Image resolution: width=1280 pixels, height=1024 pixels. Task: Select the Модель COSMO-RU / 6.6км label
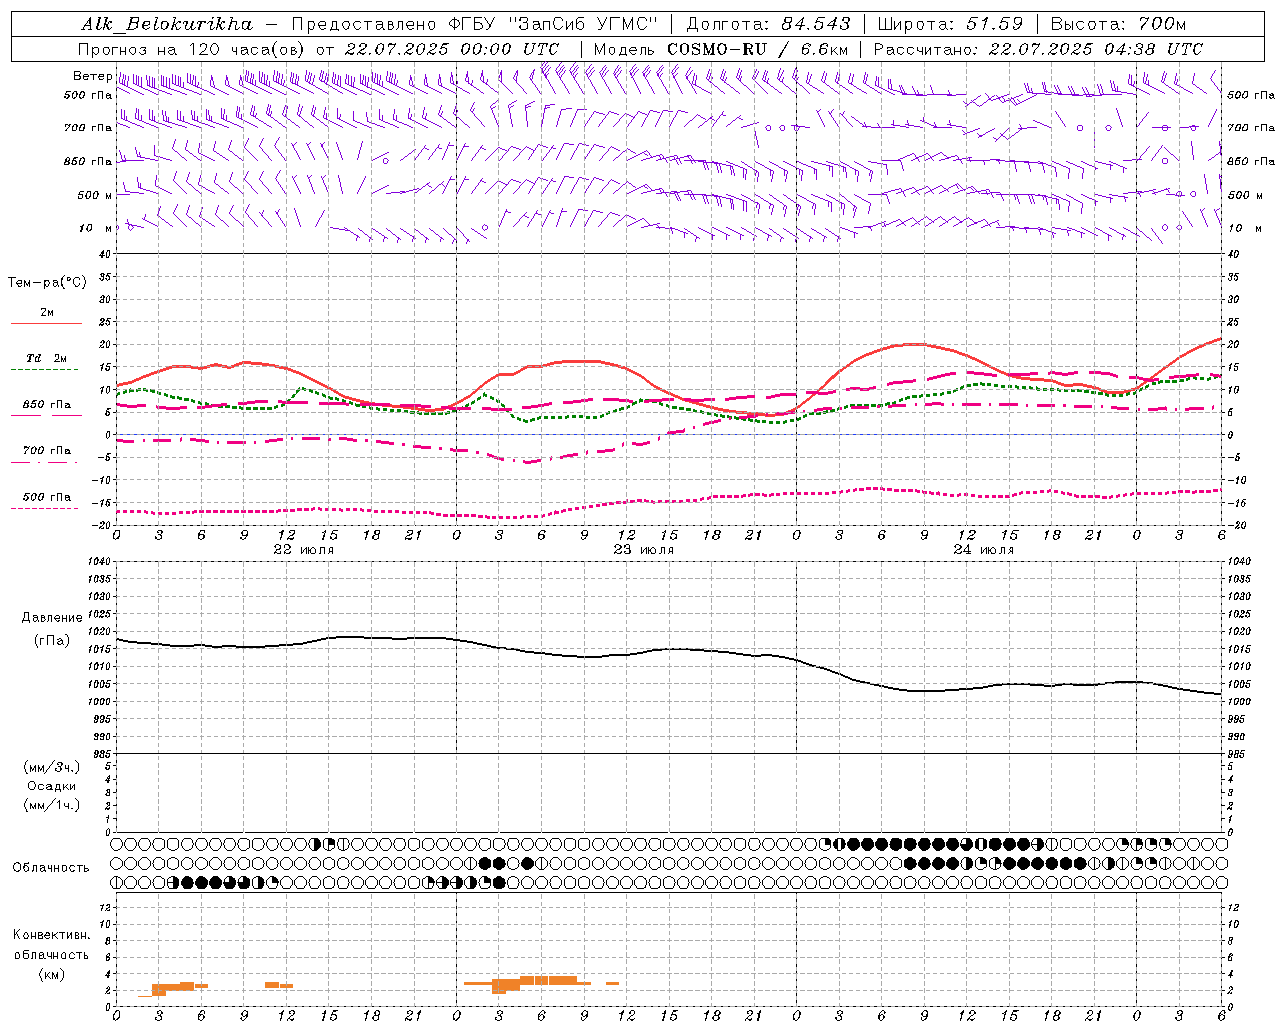(720, 49)
